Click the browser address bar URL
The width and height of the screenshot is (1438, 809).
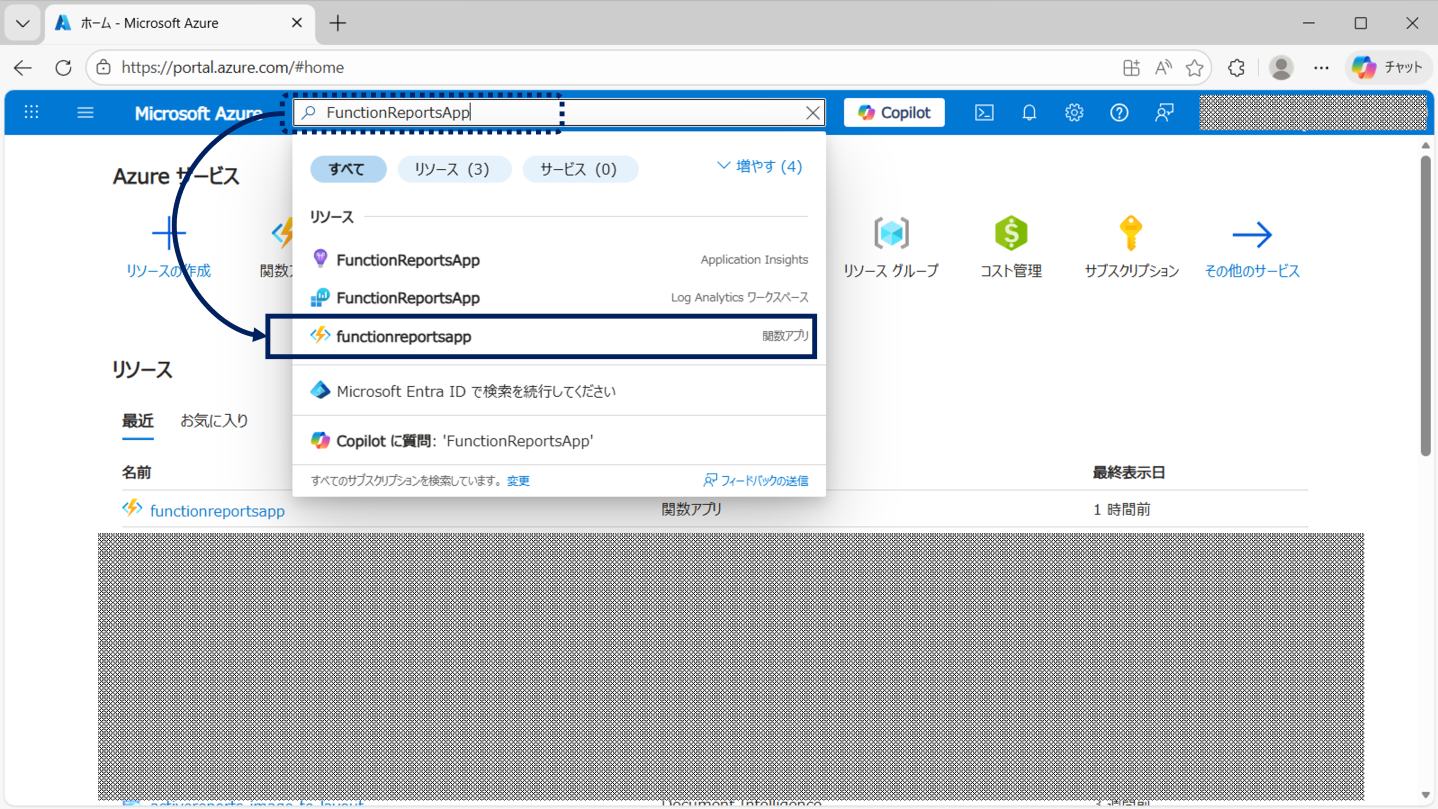coord(233,68)
